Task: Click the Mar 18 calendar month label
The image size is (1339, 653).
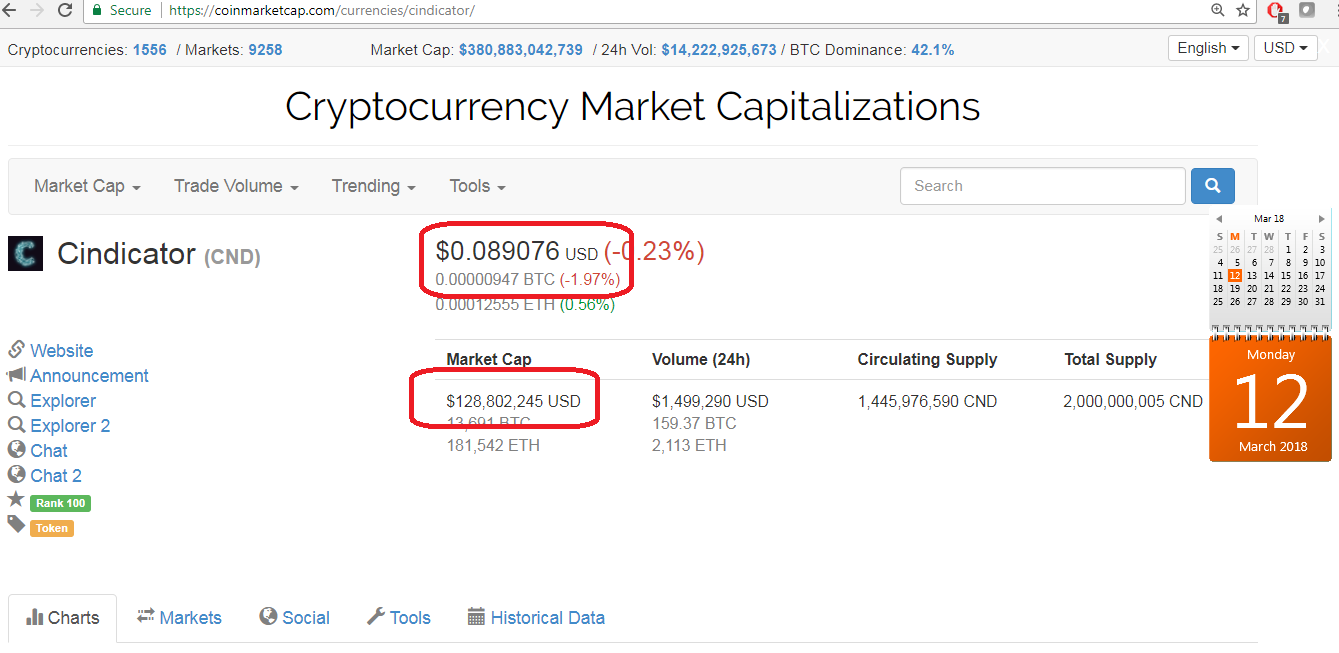Action: [x=1269, y=218]
